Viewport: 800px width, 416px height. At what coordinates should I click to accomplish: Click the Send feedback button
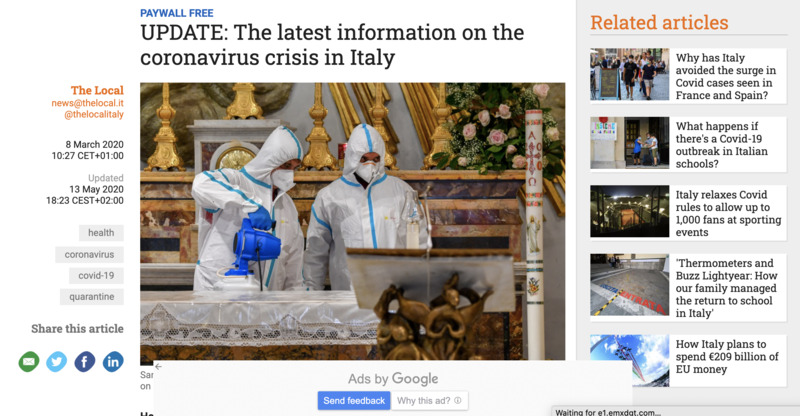354,401
